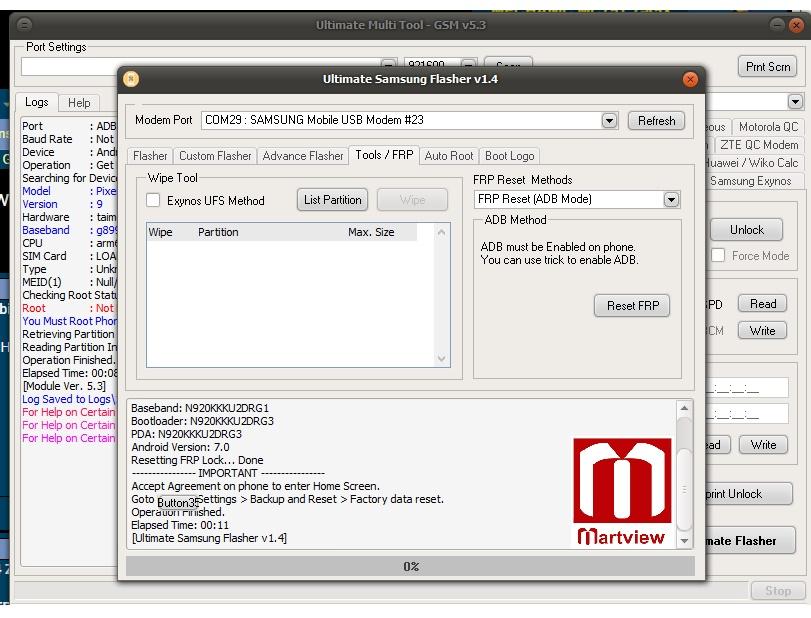Viewport: 811px width, 618px height.
Task: Open the Help tab in main window
Action: (79, 103)
